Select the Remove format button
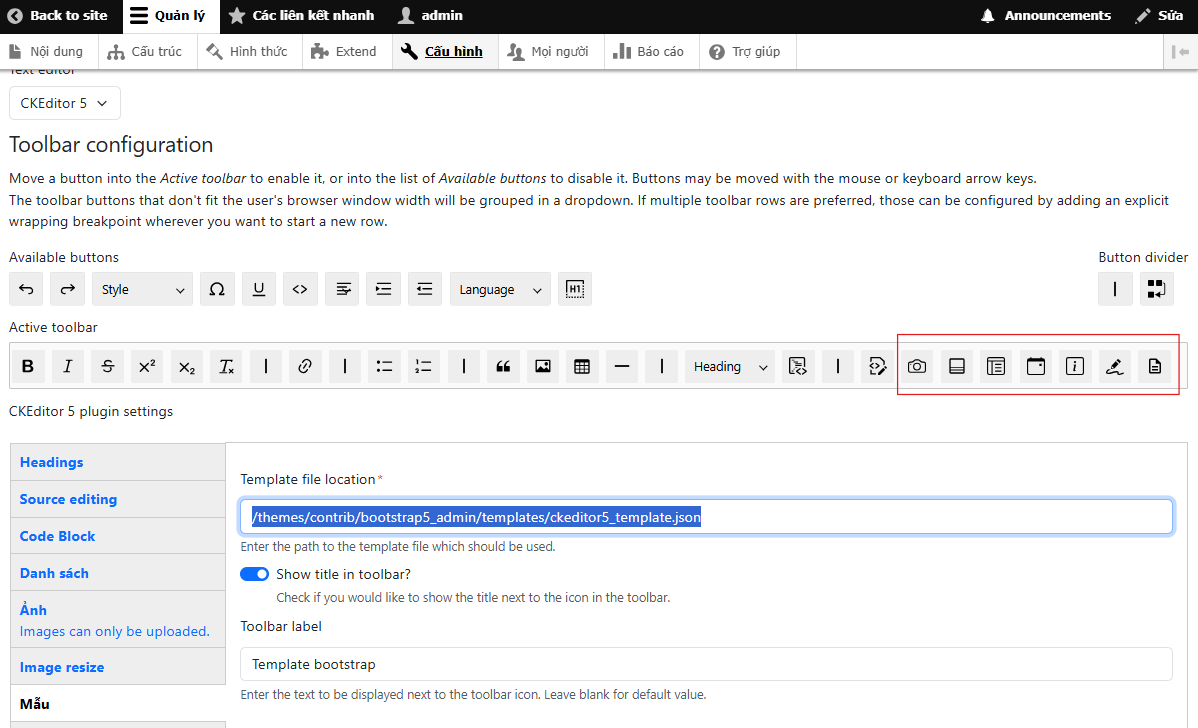This screenshot has width=1198, height=728. 227,367
